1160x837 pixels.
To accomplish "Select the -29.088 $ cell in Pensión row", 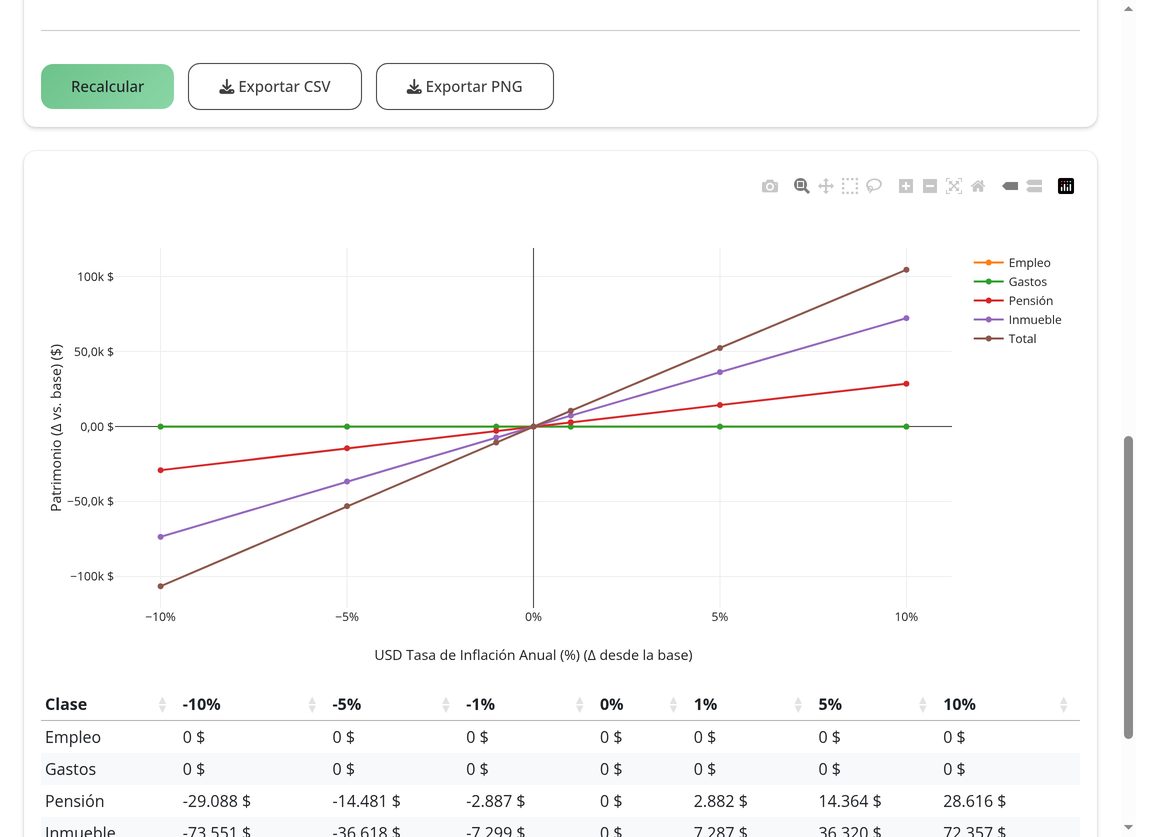I will [217, 801].
